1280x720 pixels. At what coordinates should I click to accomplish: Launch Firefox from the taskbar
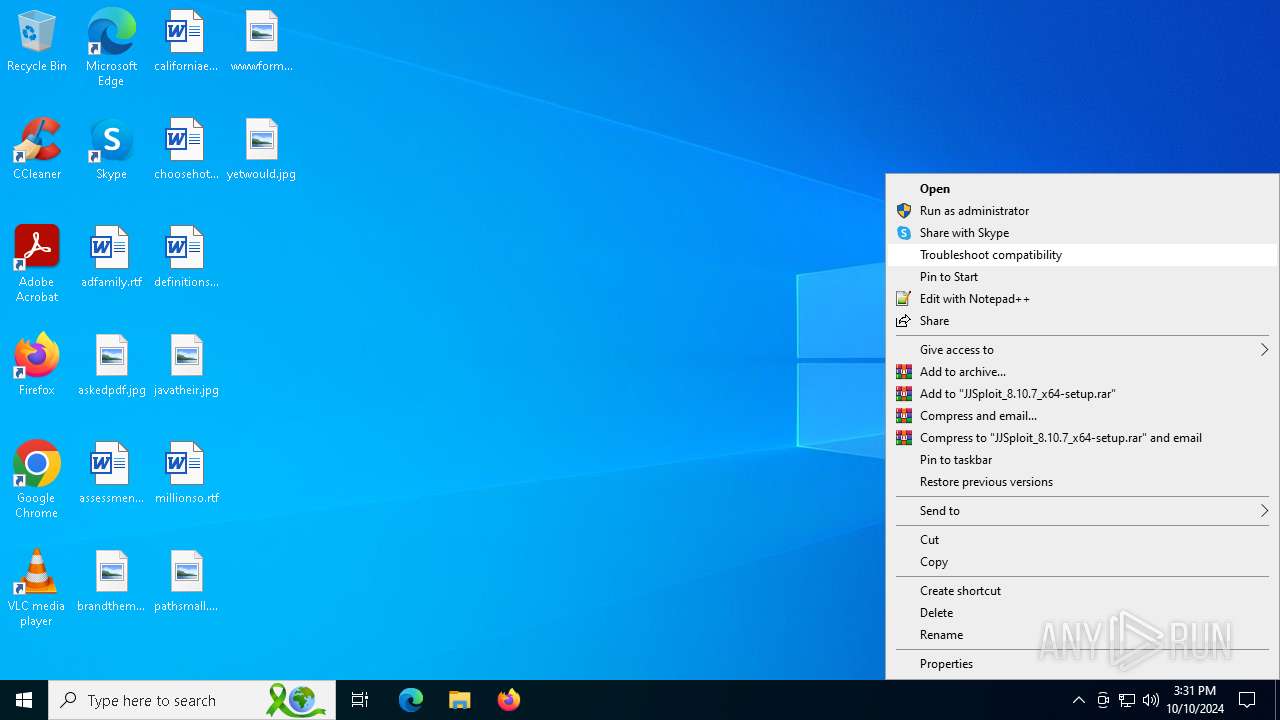509,700
